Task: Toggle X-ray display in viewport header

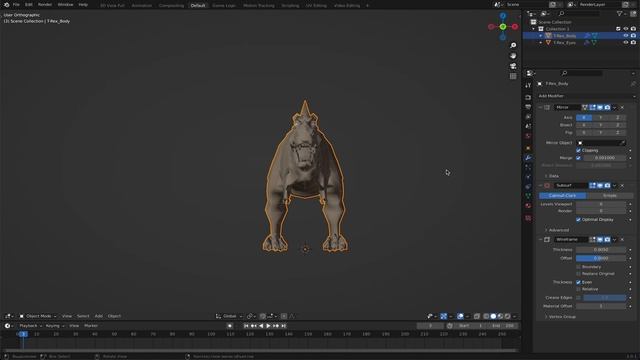Action: (x=476, y=316)
